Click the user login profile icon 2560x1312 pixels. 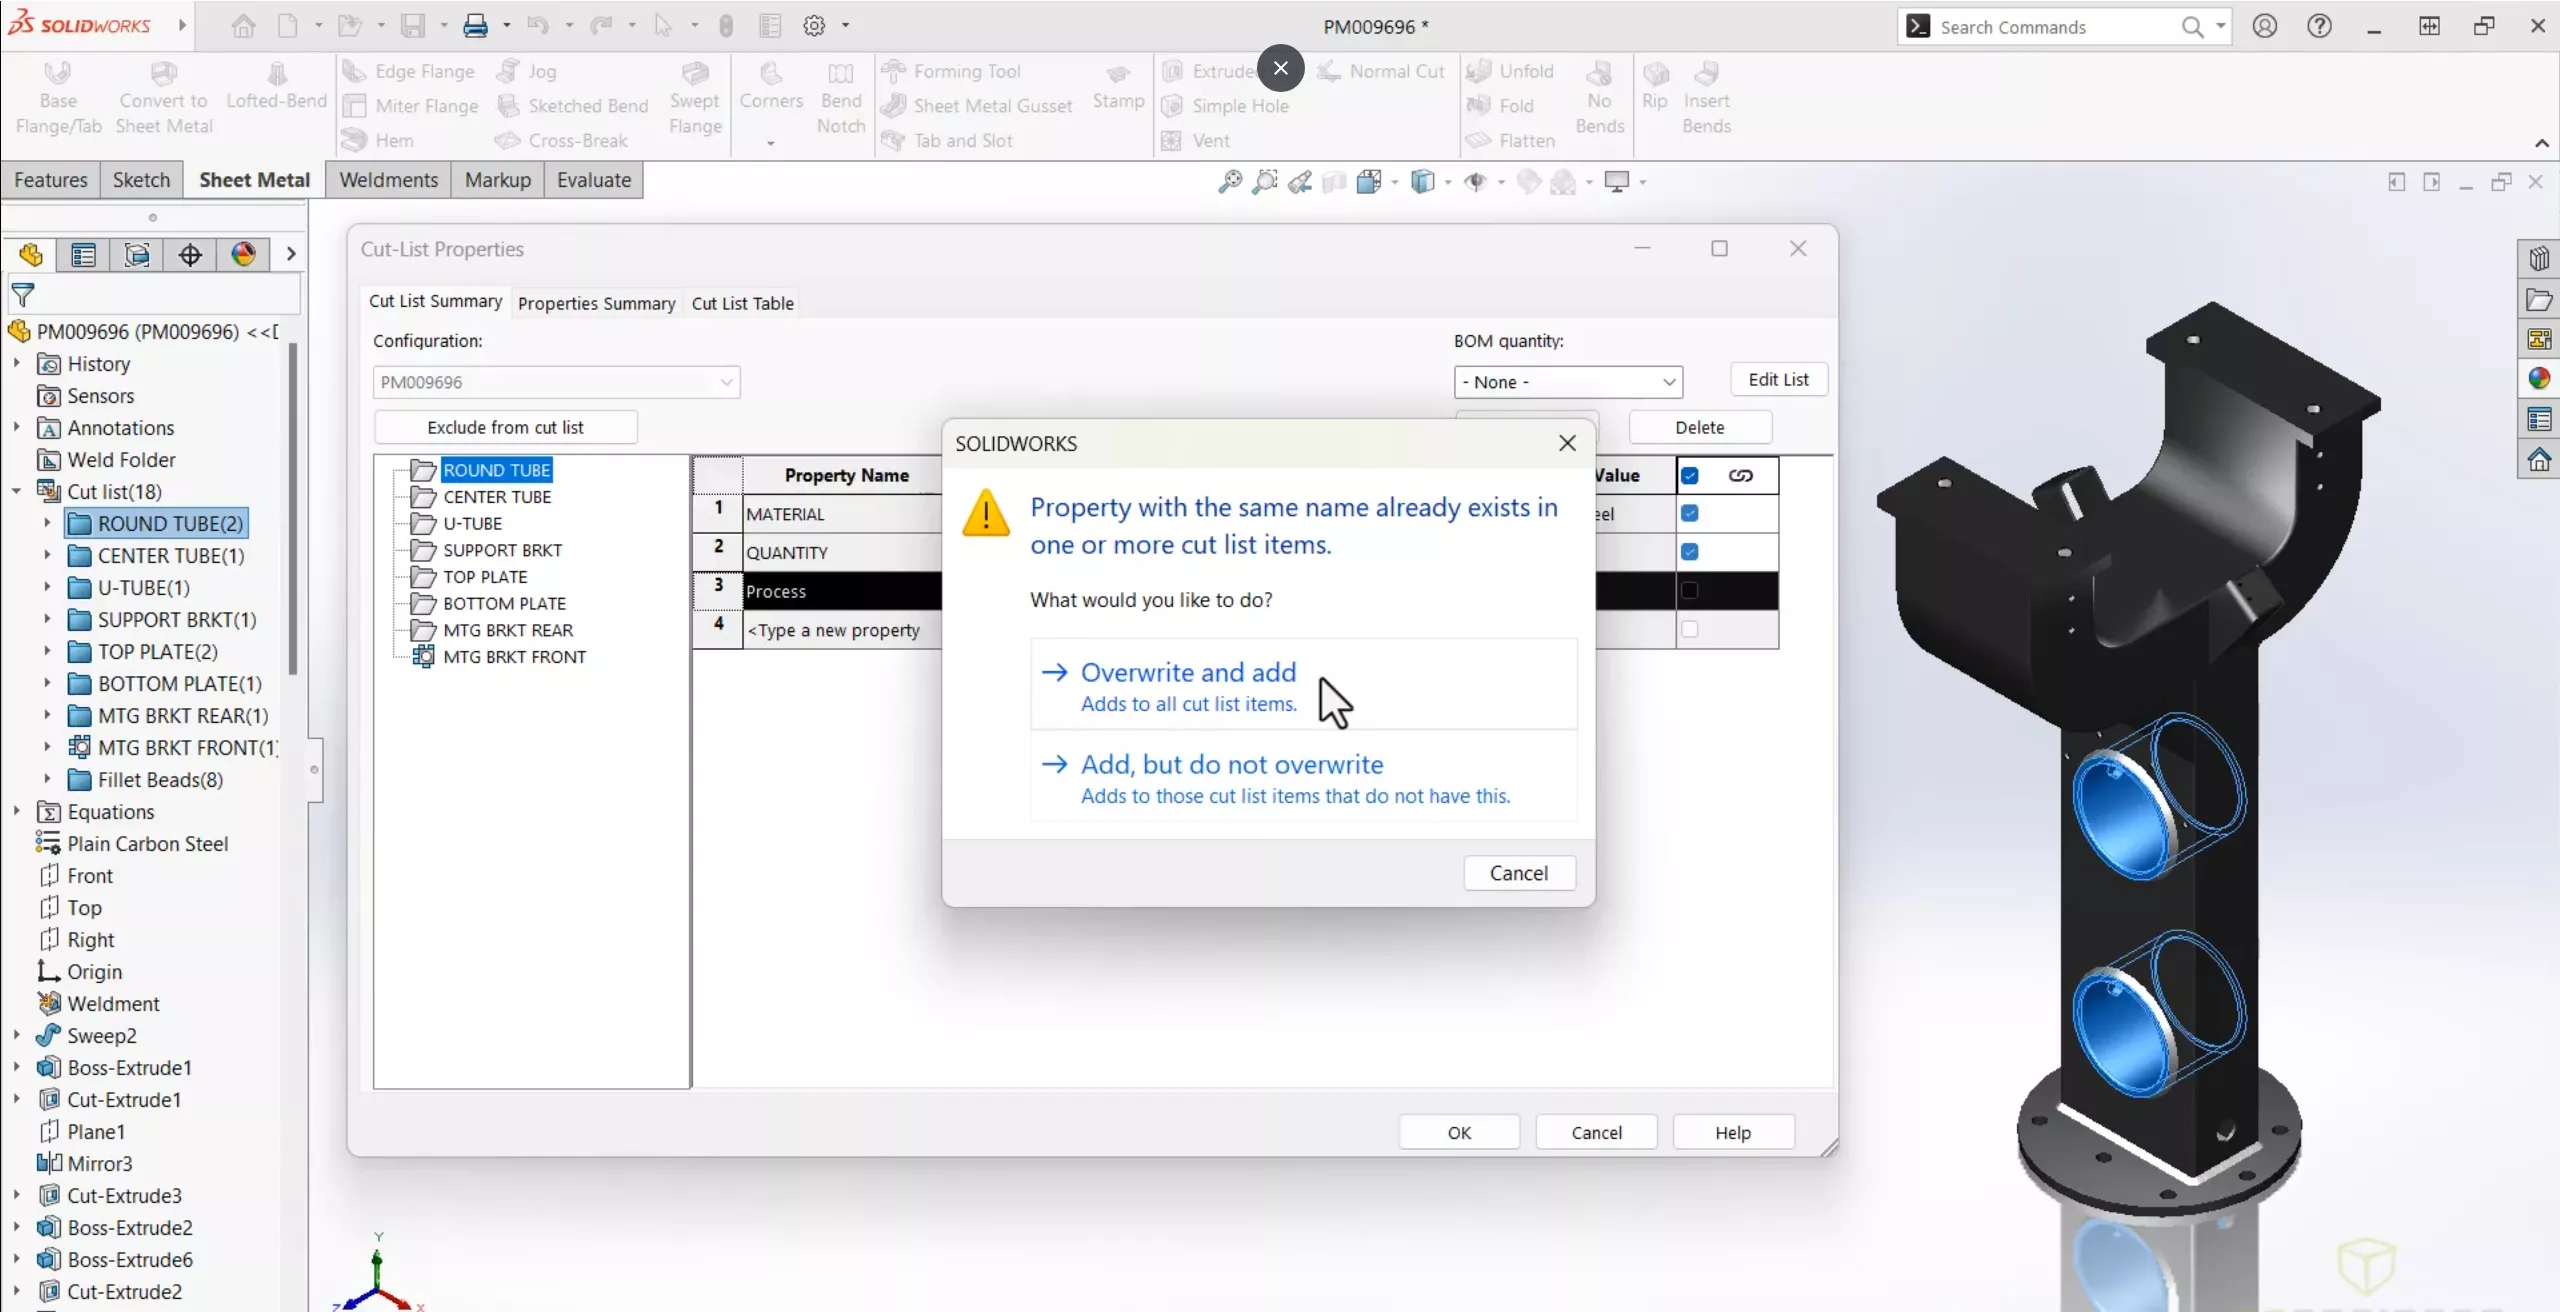(2265, 26)
